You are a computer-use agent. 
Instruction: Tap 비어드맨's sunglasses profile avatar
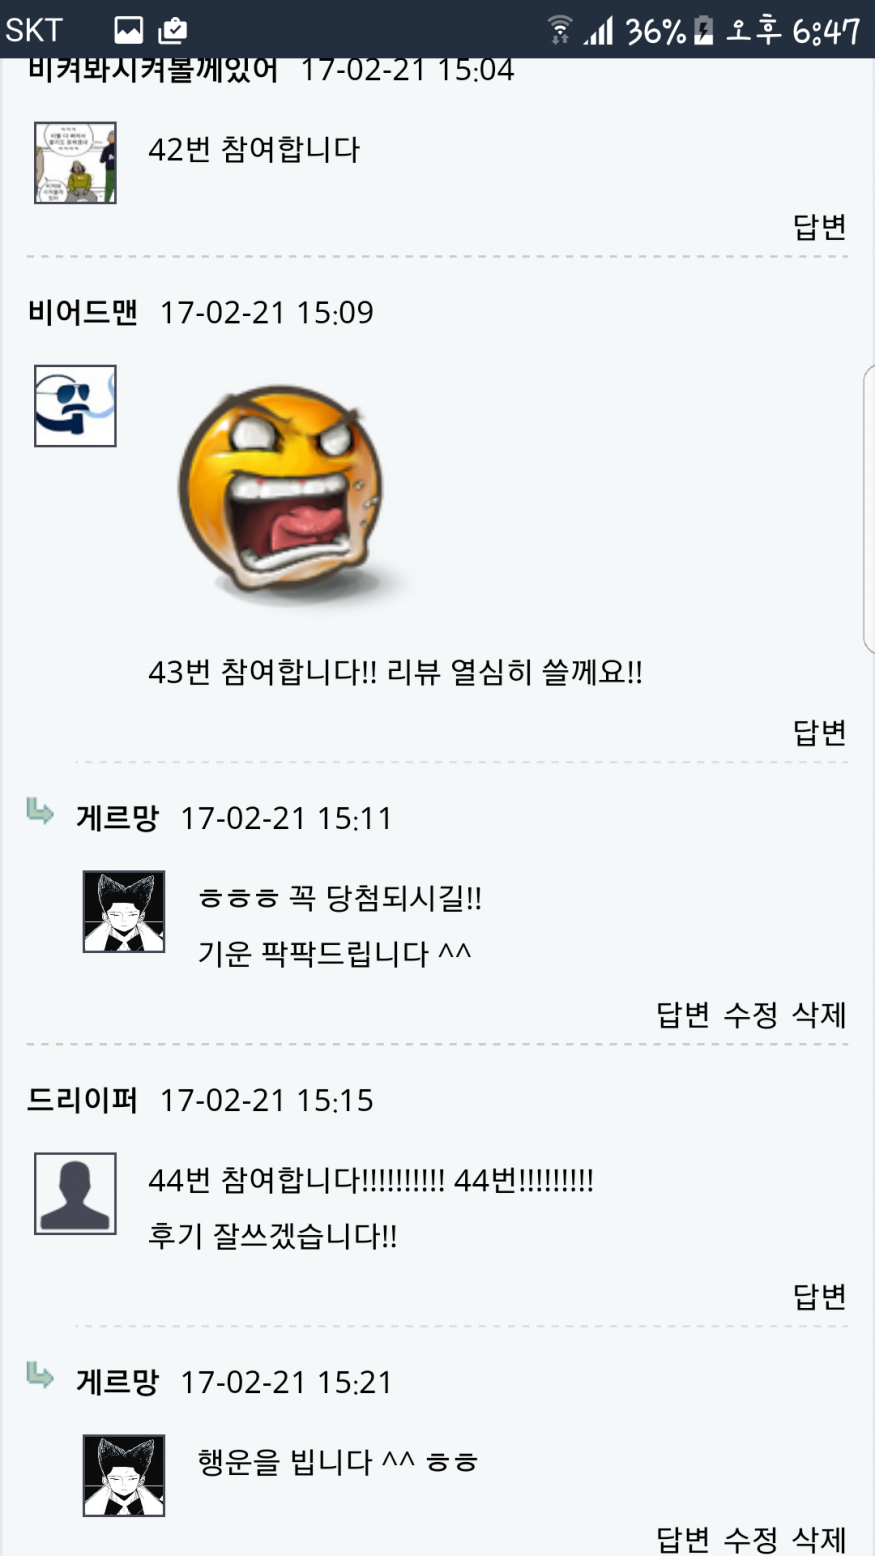[x=75, y=406]
